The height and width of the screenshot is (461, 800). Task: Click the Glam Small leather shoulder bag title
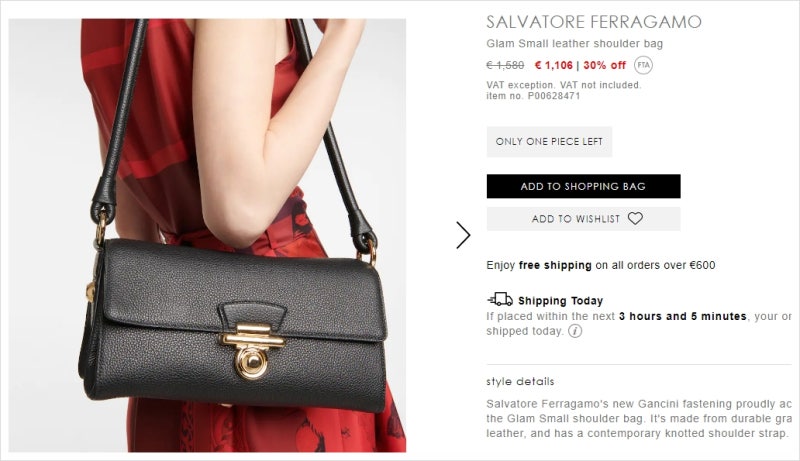tap(574, 44)
